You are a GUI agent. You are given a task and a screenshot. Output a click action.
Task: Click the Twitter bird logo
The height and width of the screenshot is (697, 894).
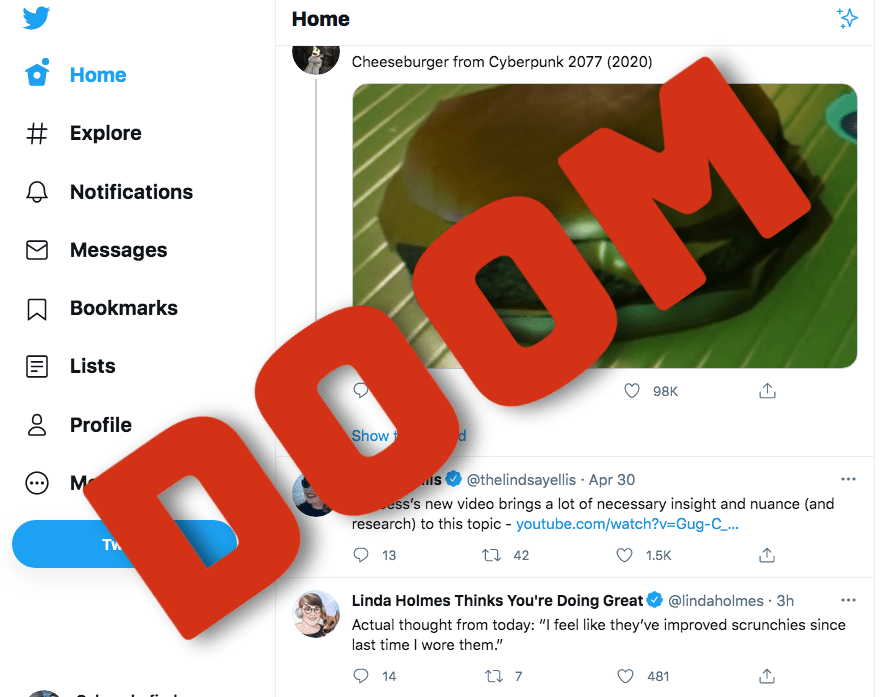tap(36, 18)
